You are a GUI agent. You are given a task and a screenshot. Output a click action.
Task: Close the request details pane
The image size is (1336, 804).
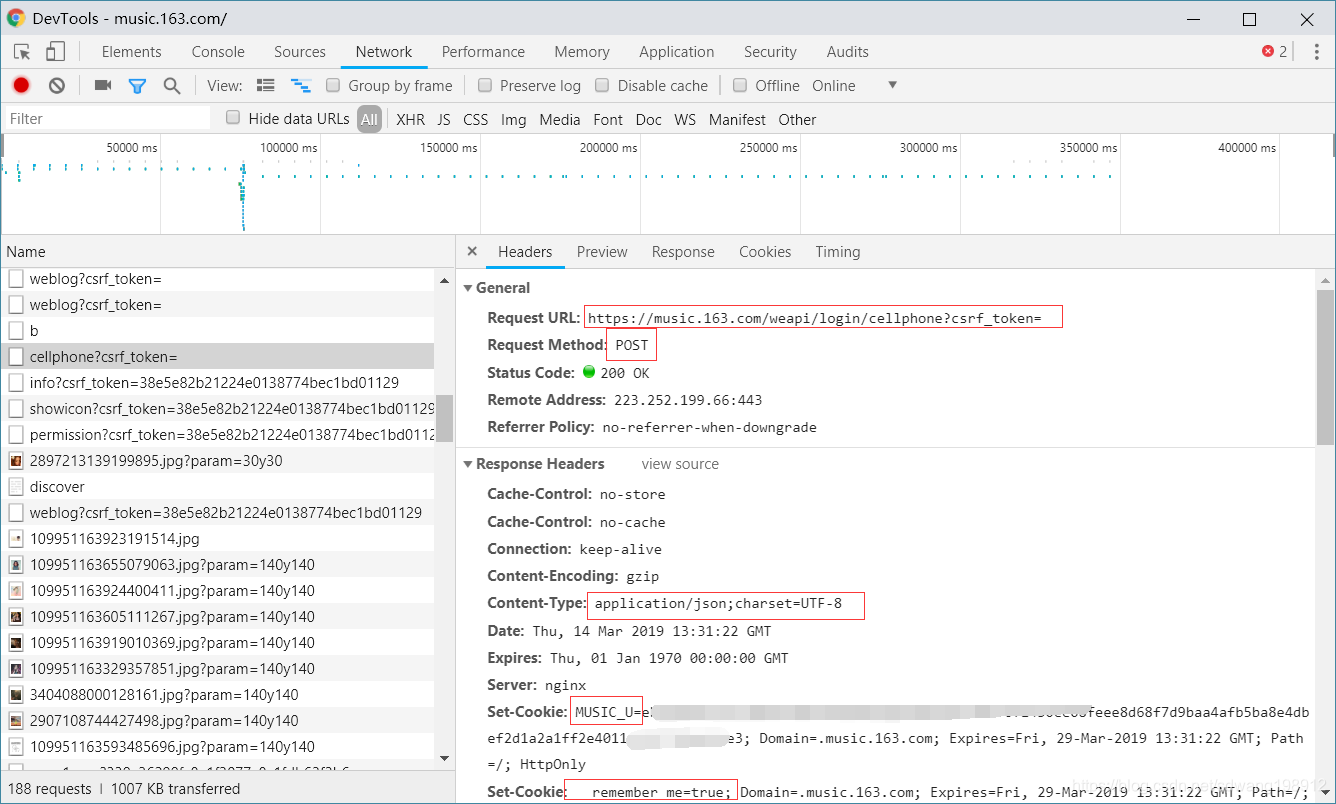472,252
